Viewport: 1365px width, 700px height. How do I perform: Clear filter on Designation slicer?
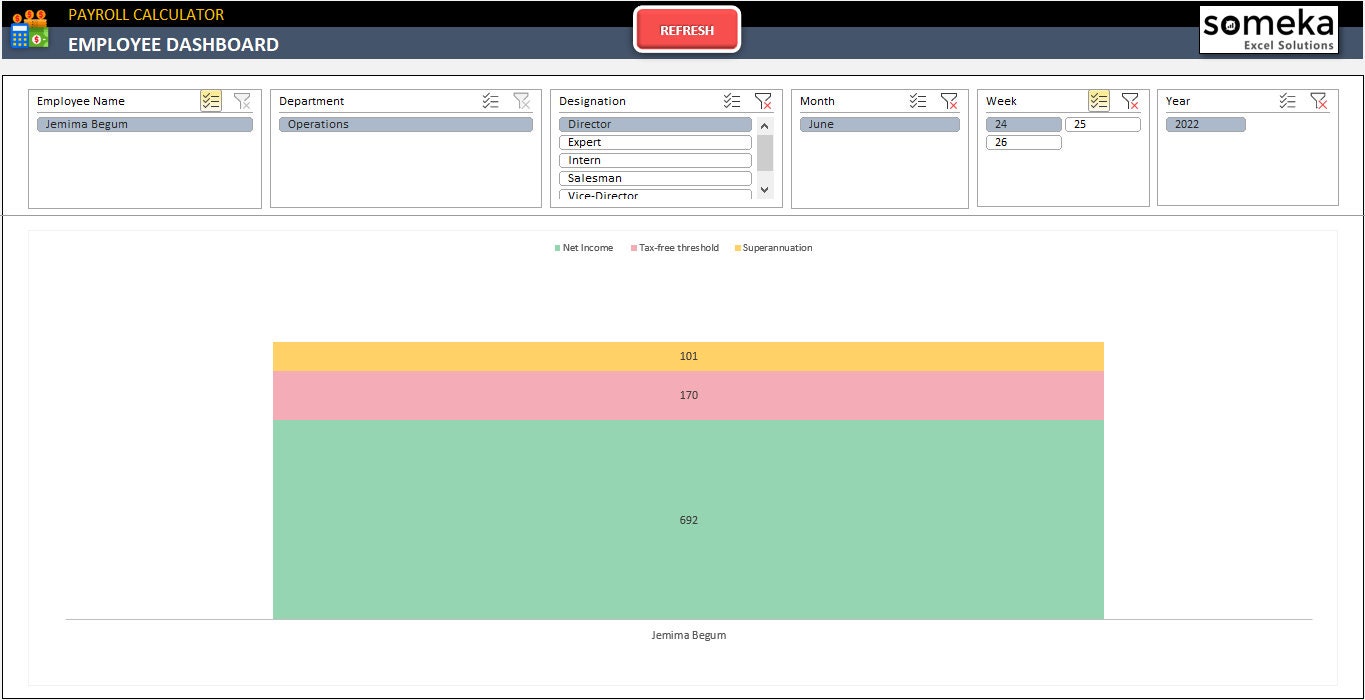coord(763,100)
